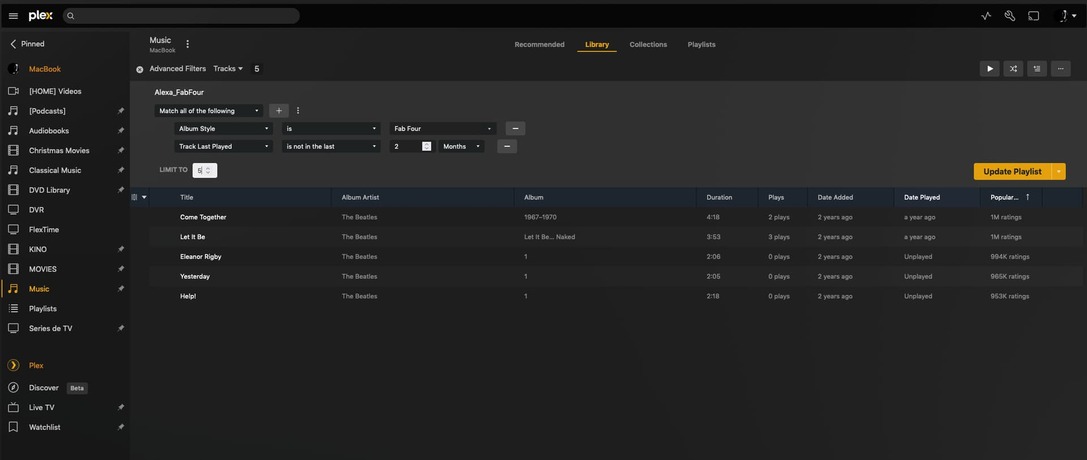Open 'Match all of the following' dropdown
The width and height of the screenshot is (1087, 460).
[x=209, y=111]
